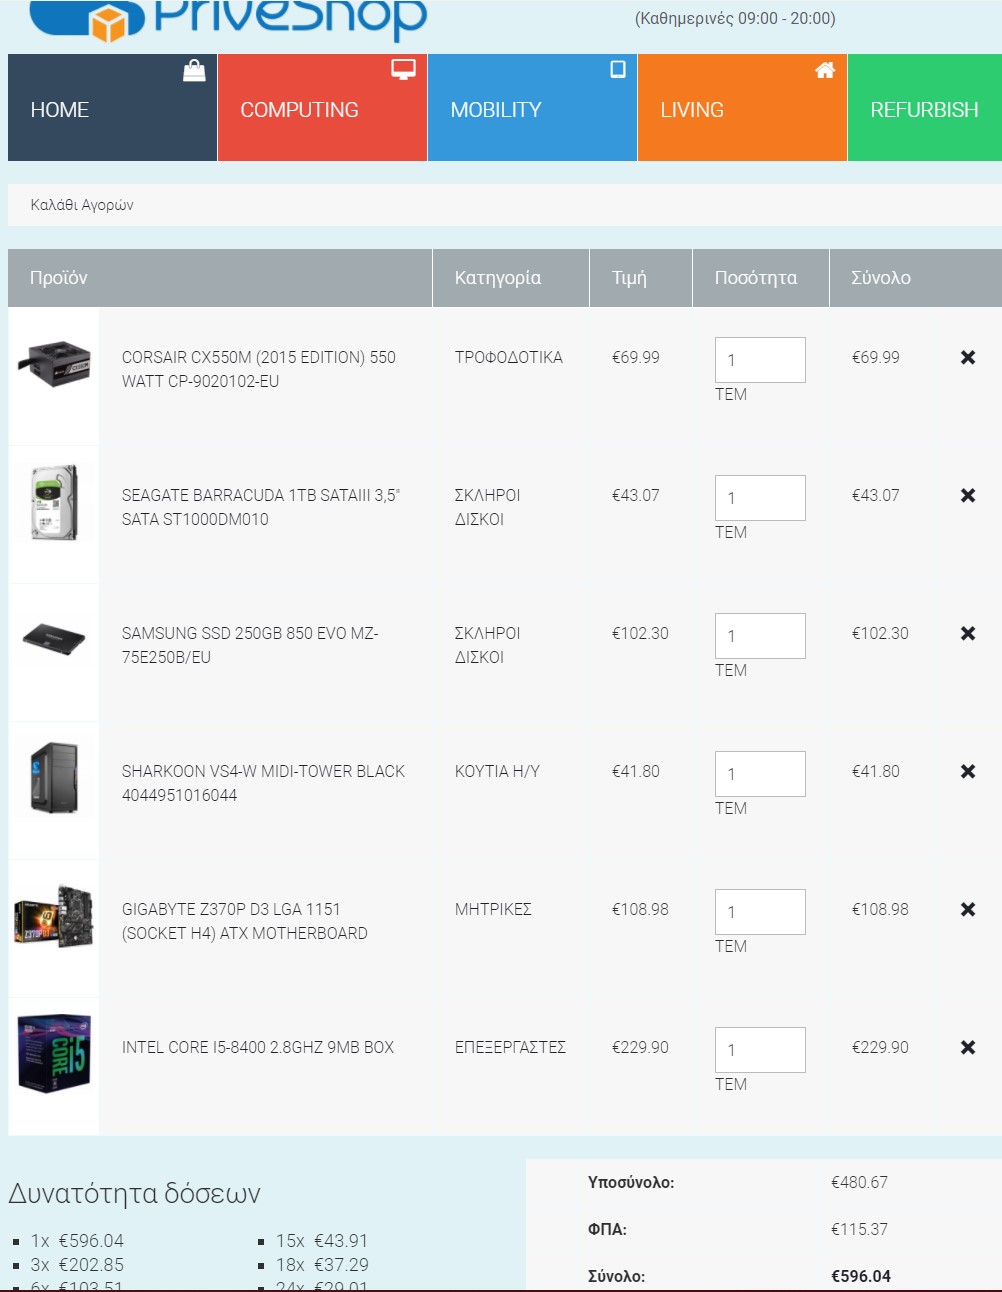Viewport: 1002px width, 1292px height.
Task: Click the 3x €202.85 installment option
Action: point(77,1265)
